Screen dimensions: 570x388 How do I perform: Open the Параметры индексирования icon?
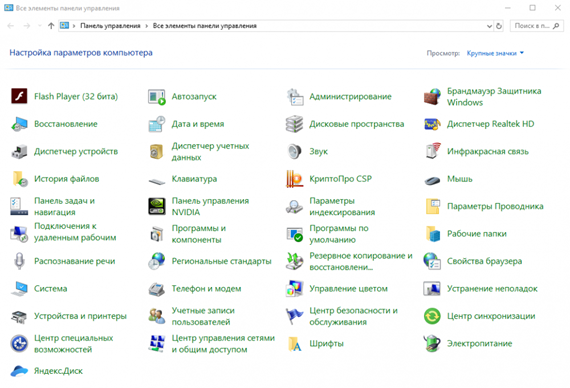[x=294, y=206]
